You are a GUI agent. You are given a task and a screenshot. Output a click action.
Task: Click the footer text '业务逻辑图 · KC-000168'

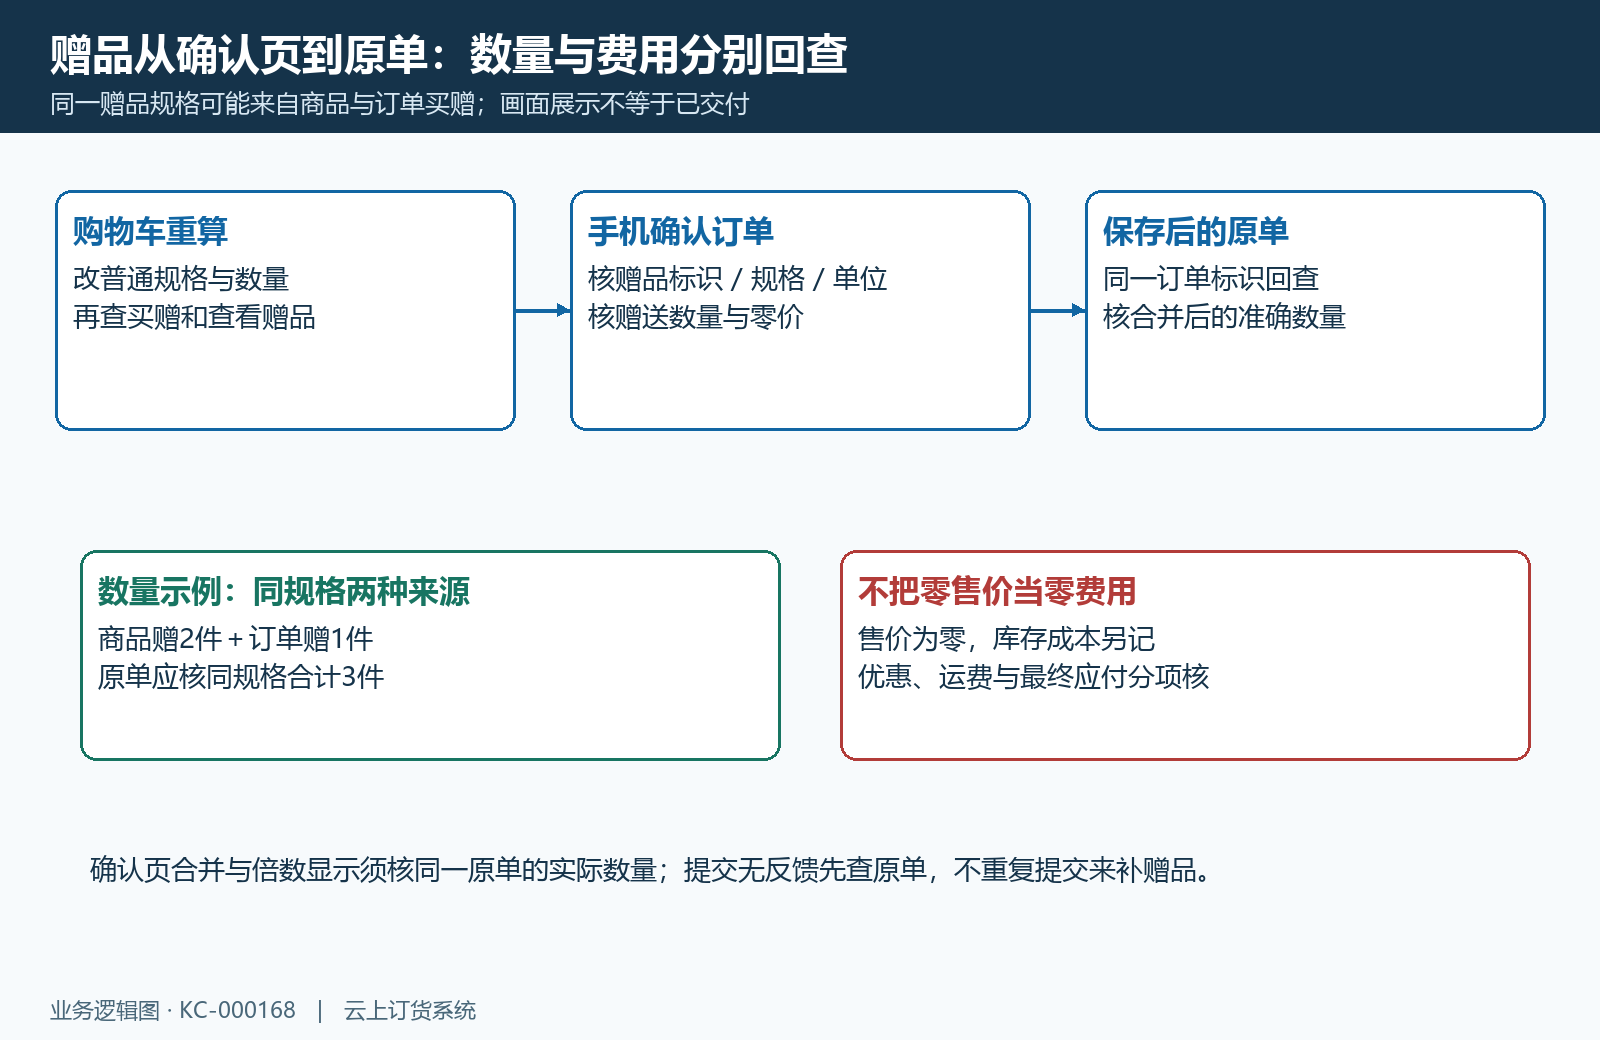coord(173,1010)
